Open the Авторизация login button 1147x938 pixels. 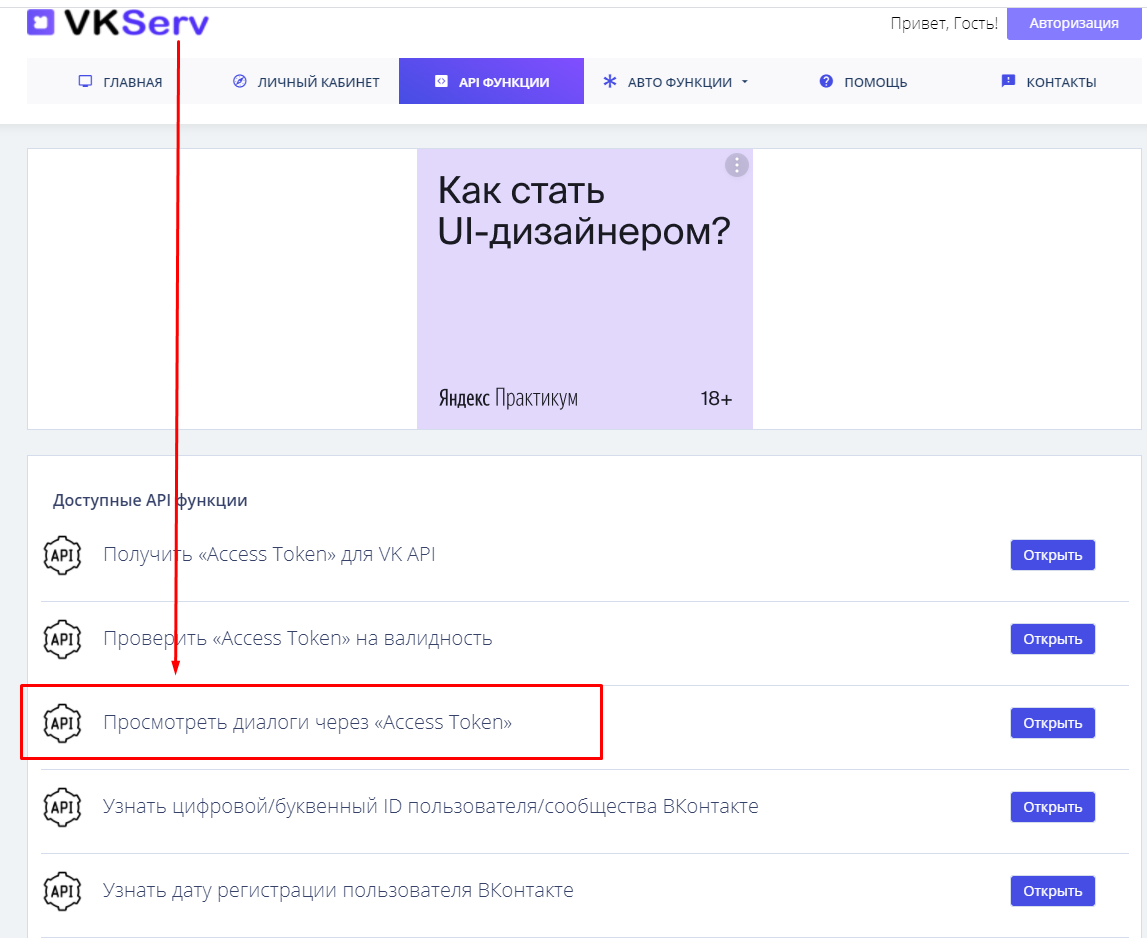1073,23
